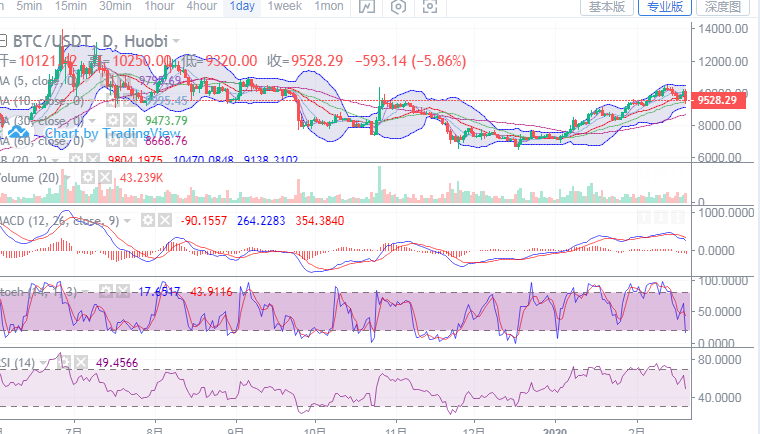This screenshot has height=434, width=760.
Task: Open settings gear for MA (60) indicator
Action: tap(113, 141)
